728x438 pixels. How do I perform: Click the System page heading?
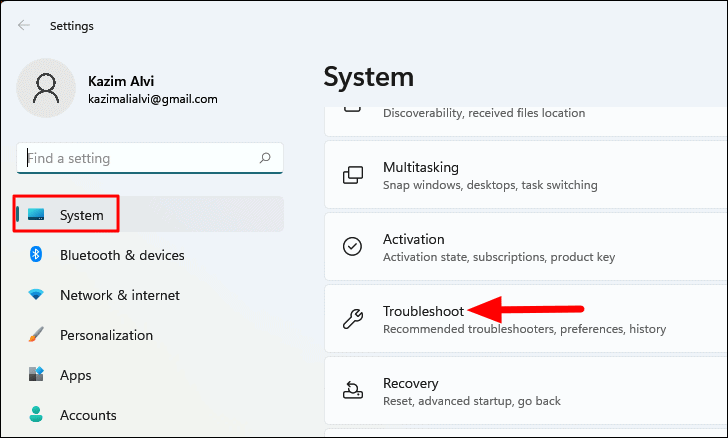click(x=369, y=77)
